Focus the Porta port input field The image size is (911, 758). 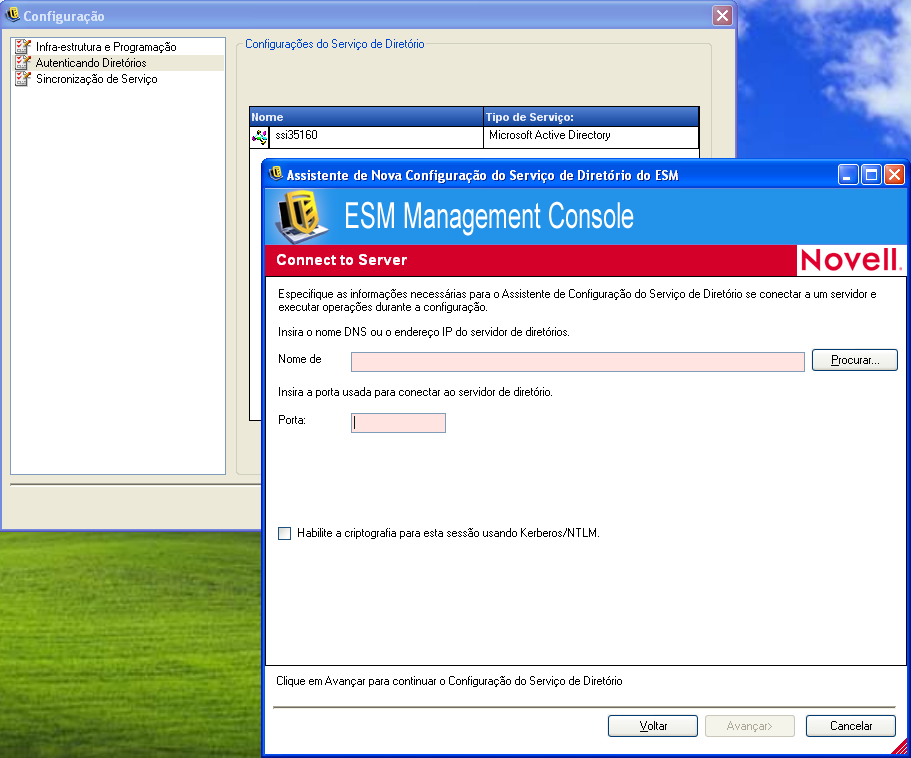click(398, 423)
